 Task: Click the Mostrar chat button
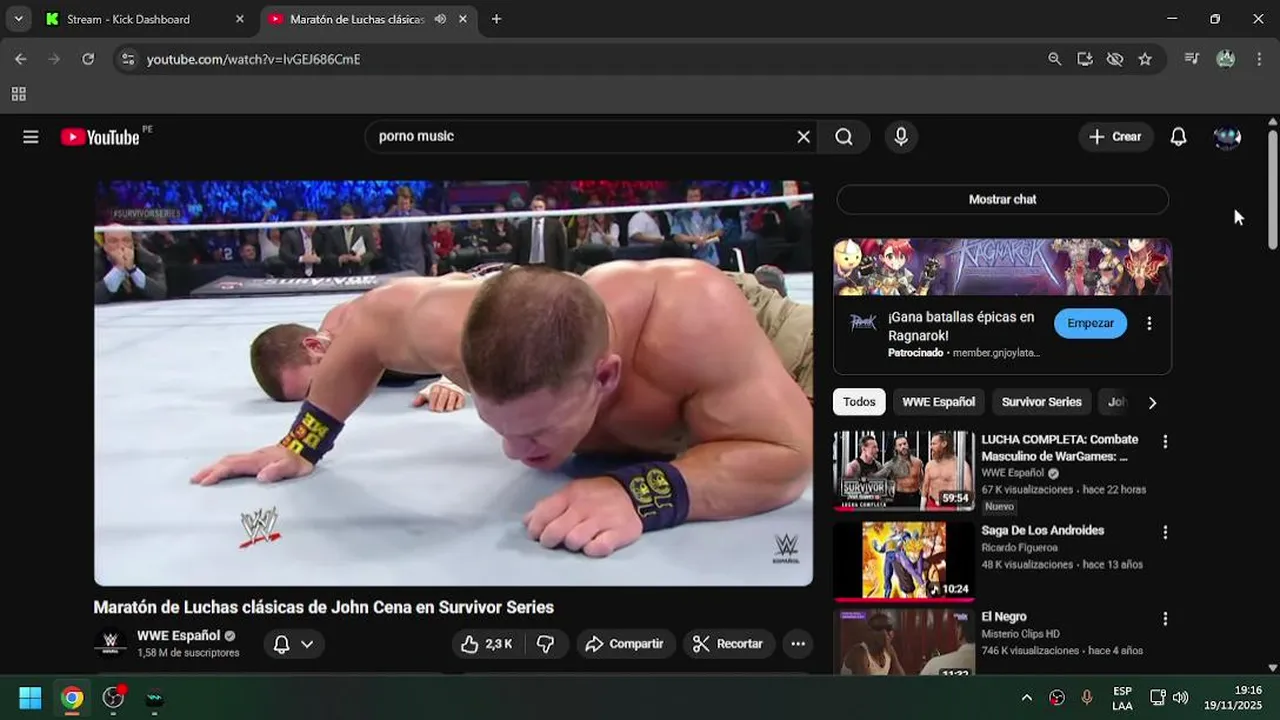(1002, 199)
